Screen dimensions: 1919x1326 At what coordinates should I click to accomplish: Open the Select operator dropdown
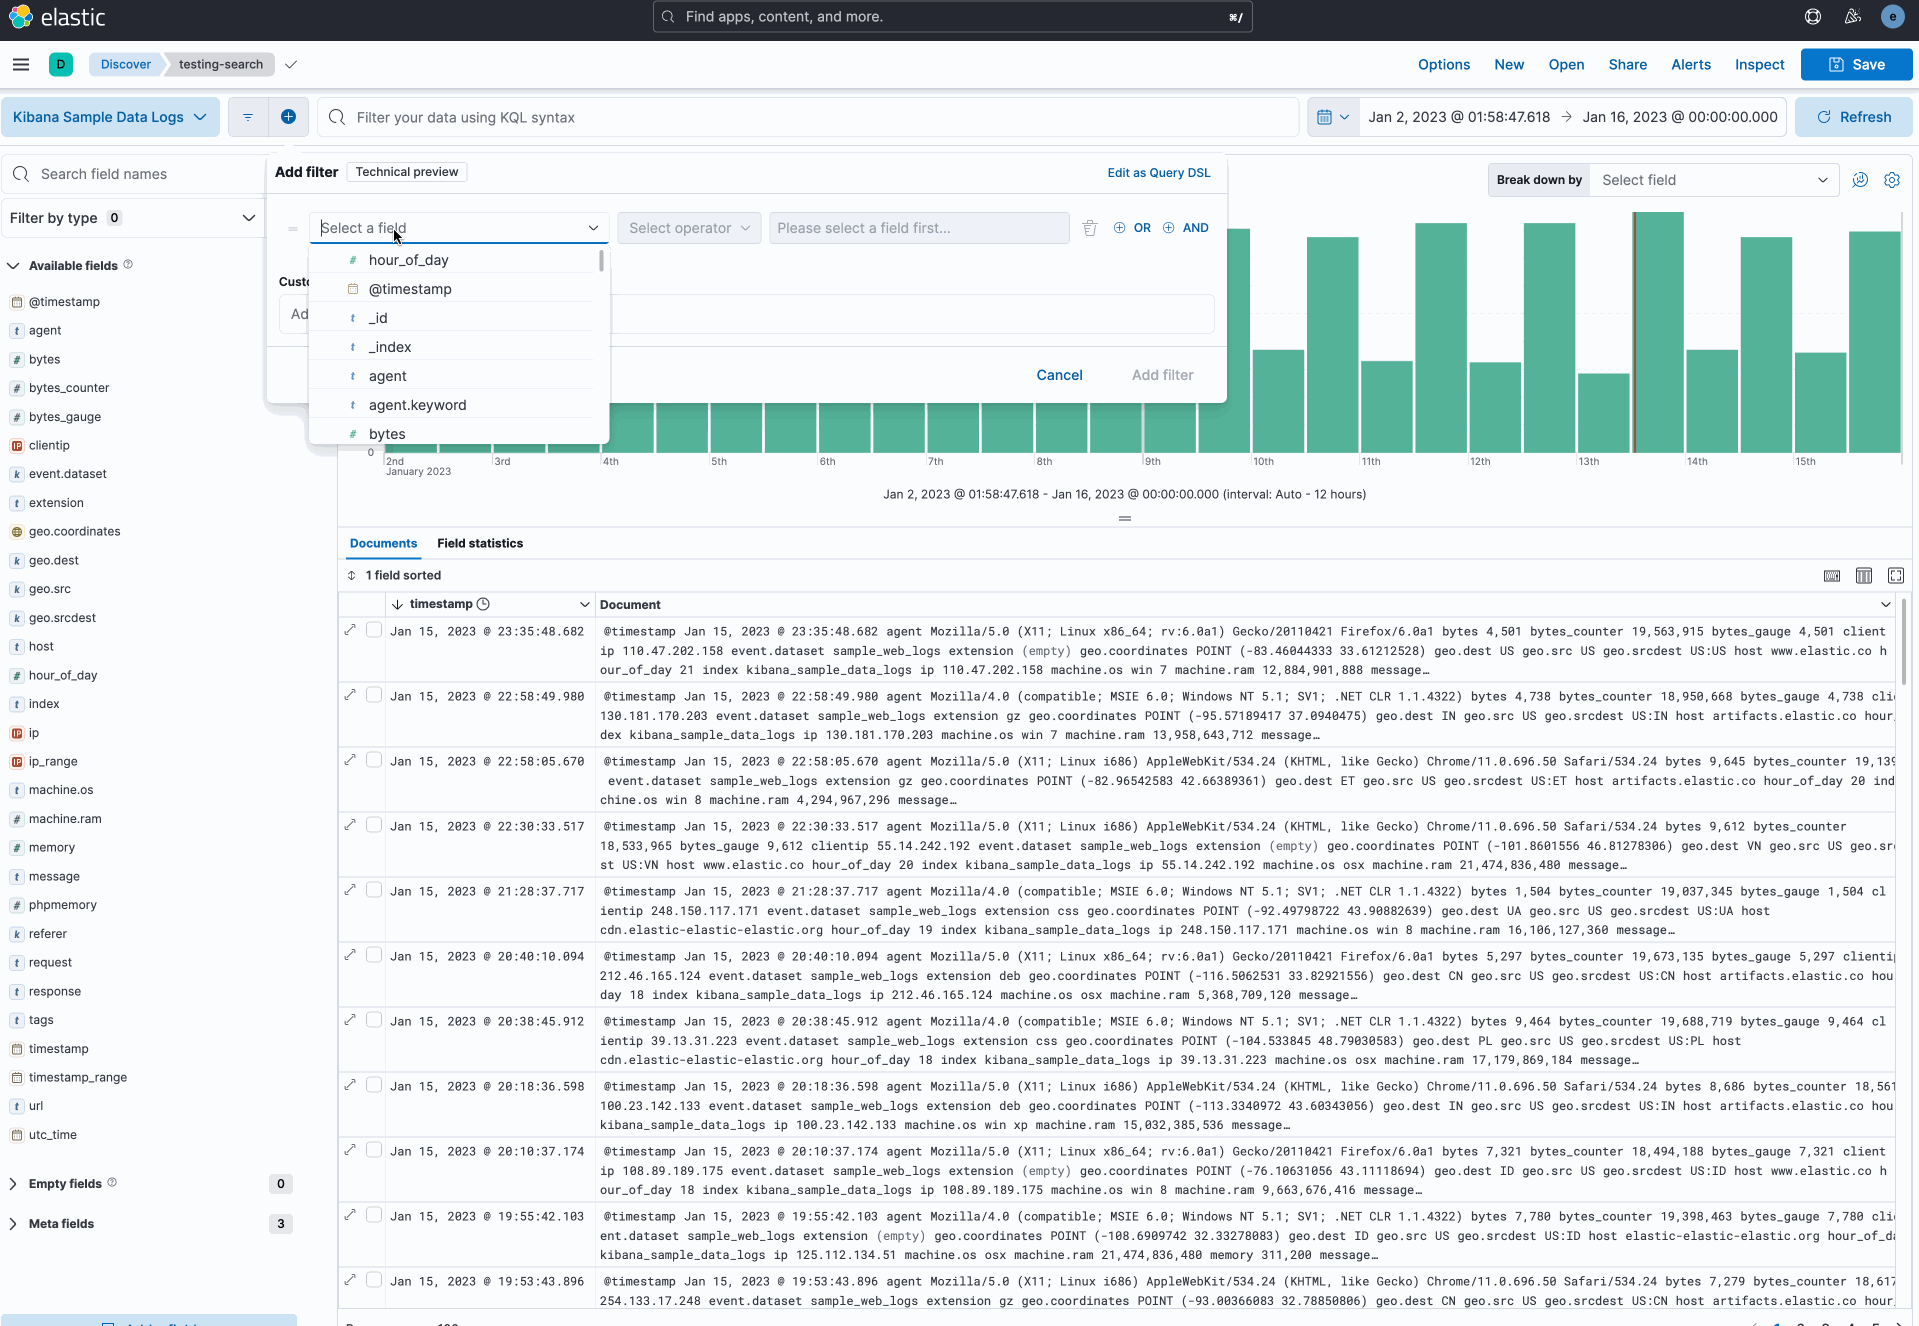(689, 228)
